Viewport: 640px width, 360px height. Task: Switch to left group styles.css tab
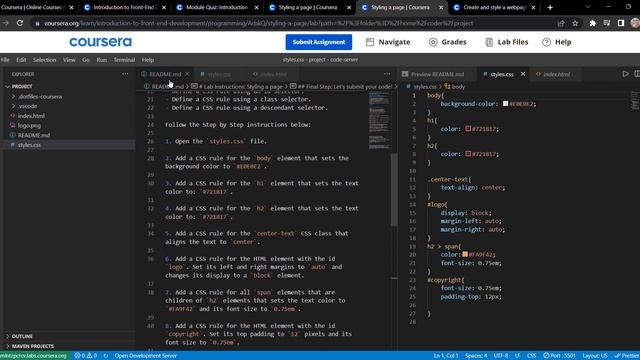(x=219, y=74)
